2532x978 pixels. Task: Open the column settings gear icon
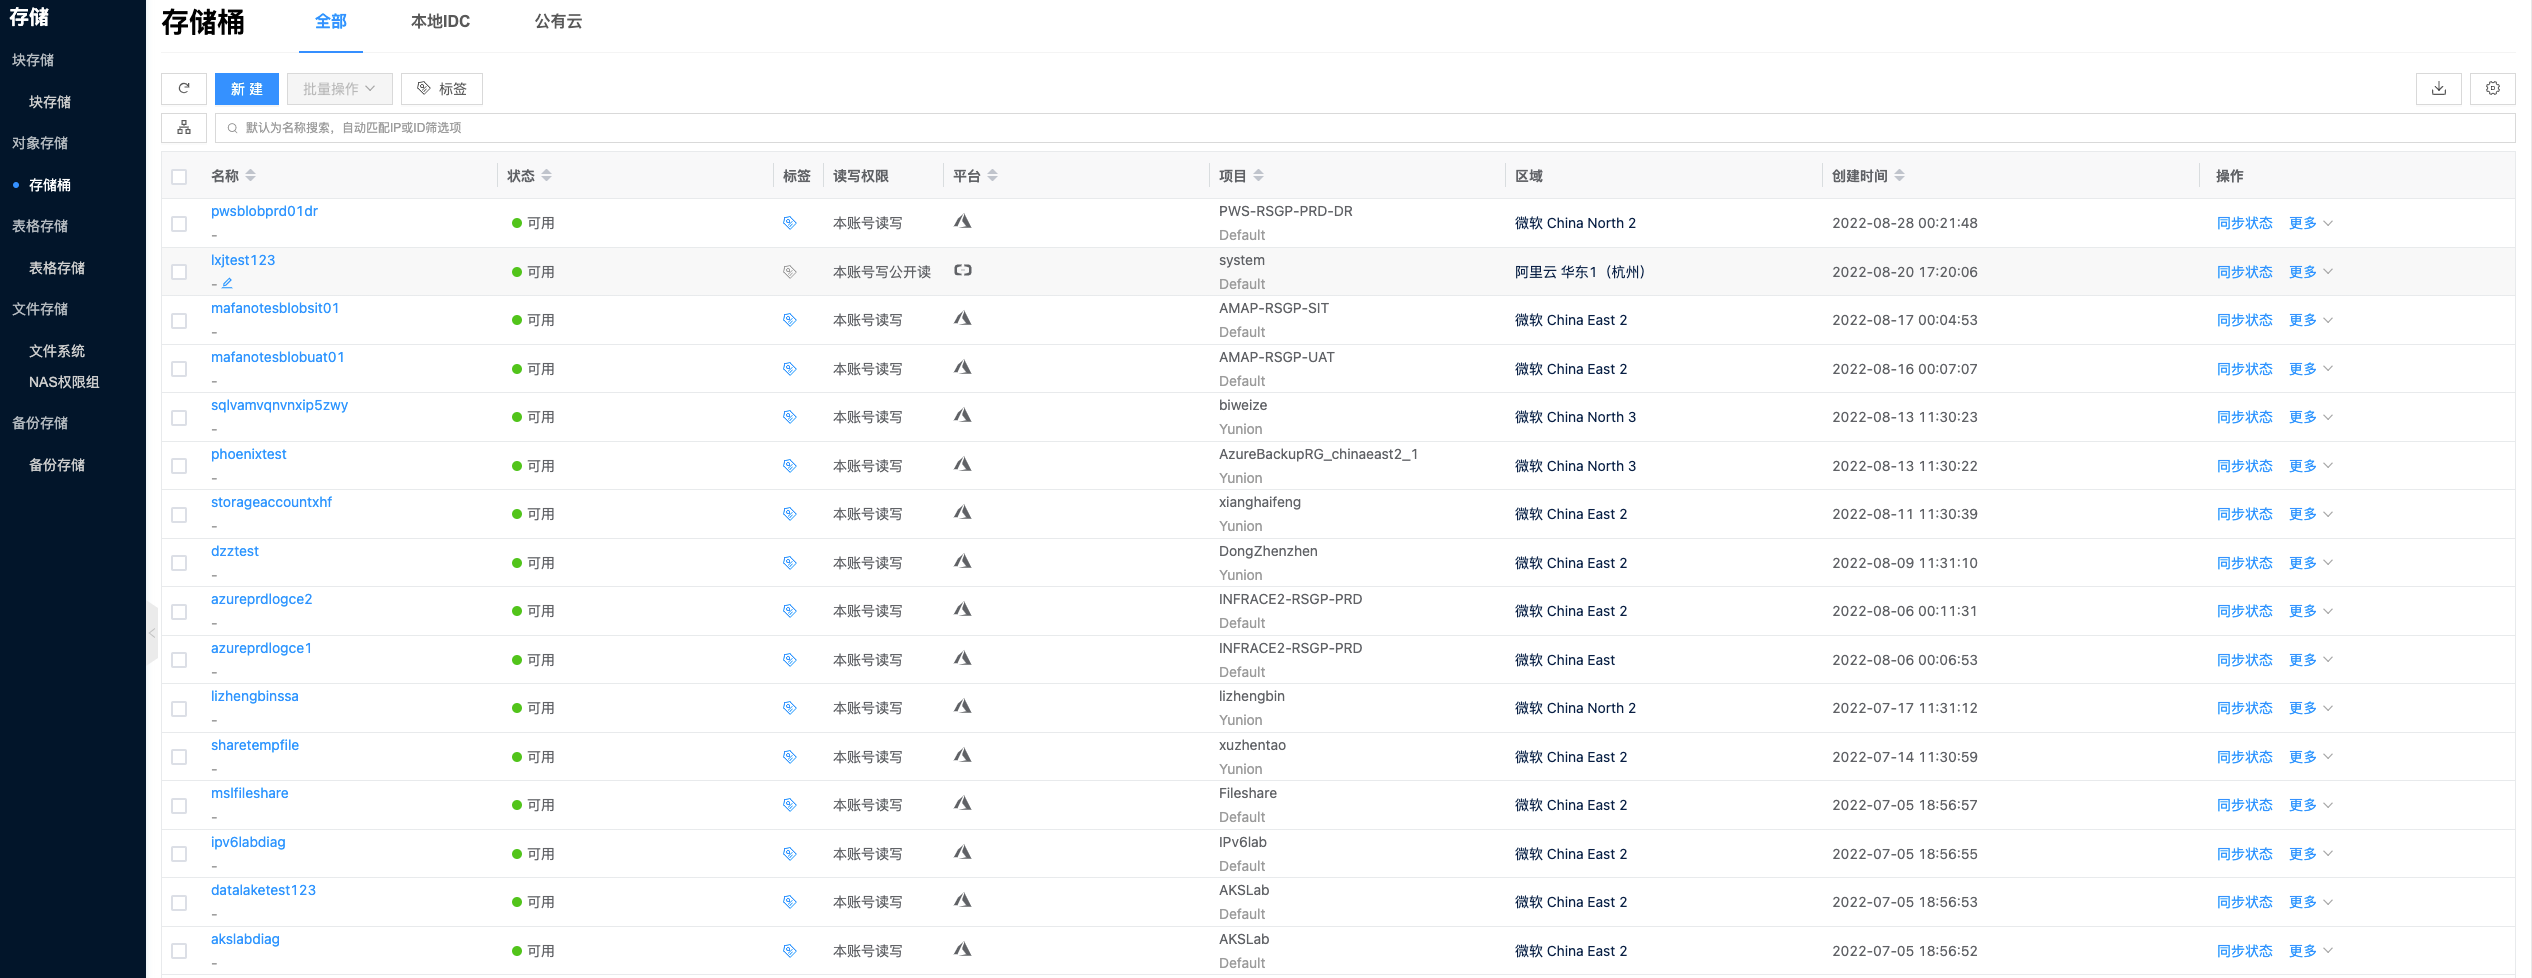coord(2493,89)
